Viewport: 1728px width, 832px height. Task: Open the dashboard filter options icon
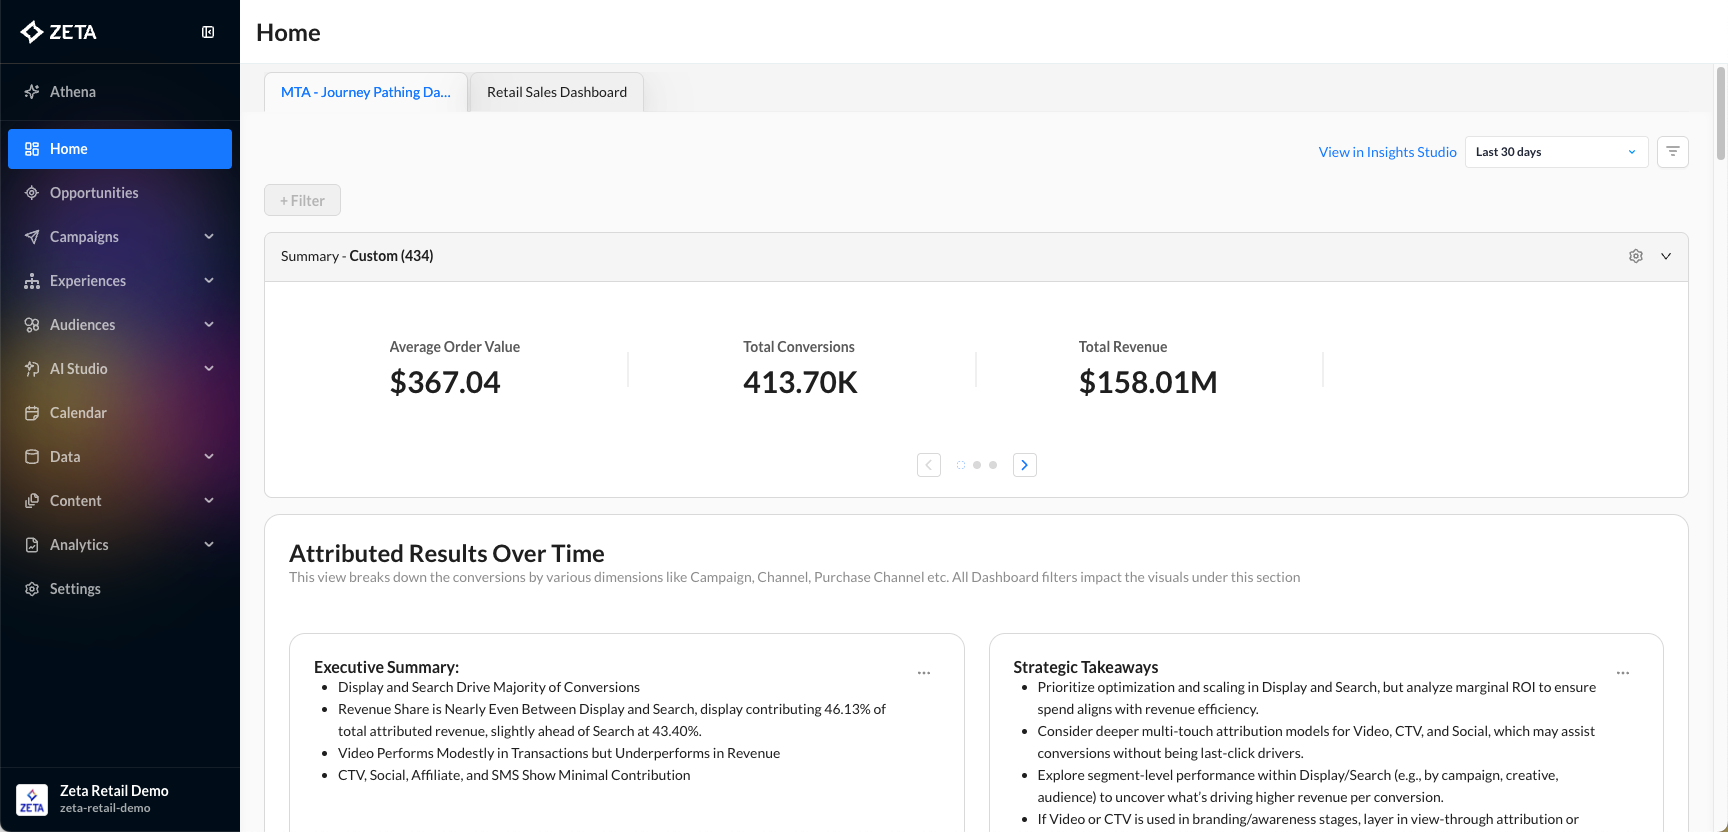point(1673,152)
